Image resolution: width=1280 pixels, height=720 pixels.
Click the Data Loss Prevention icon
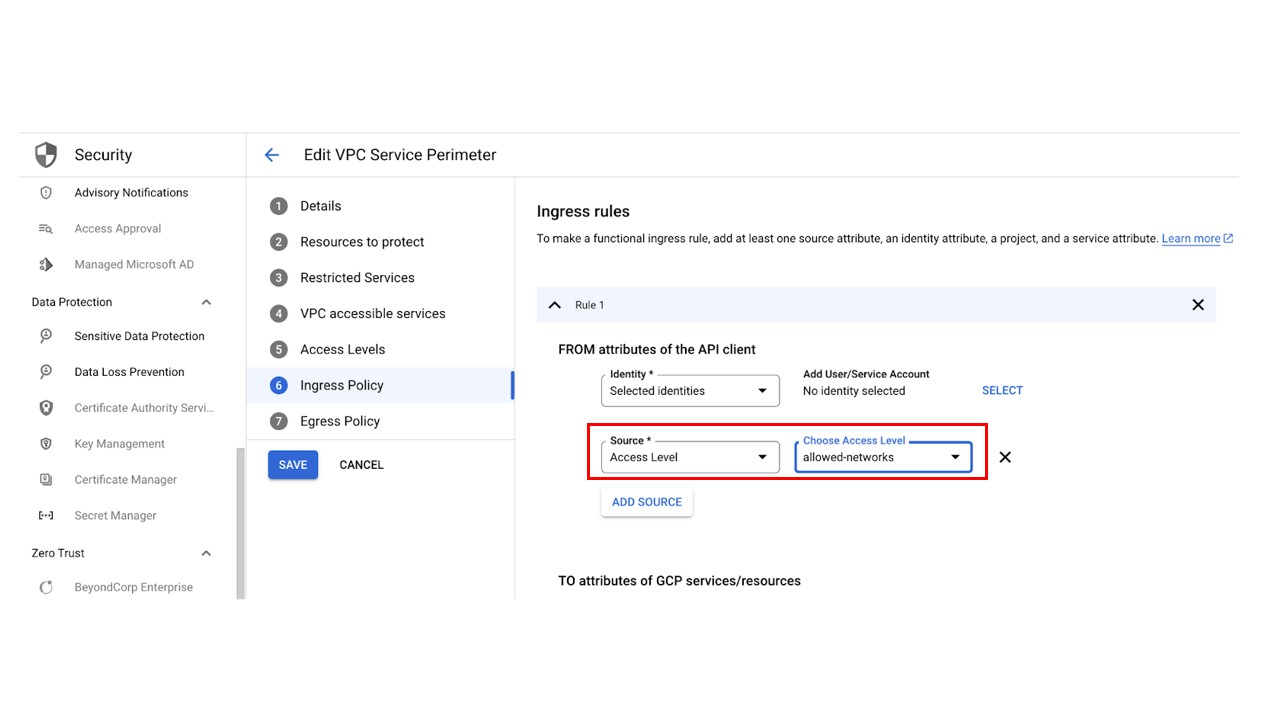47,371
